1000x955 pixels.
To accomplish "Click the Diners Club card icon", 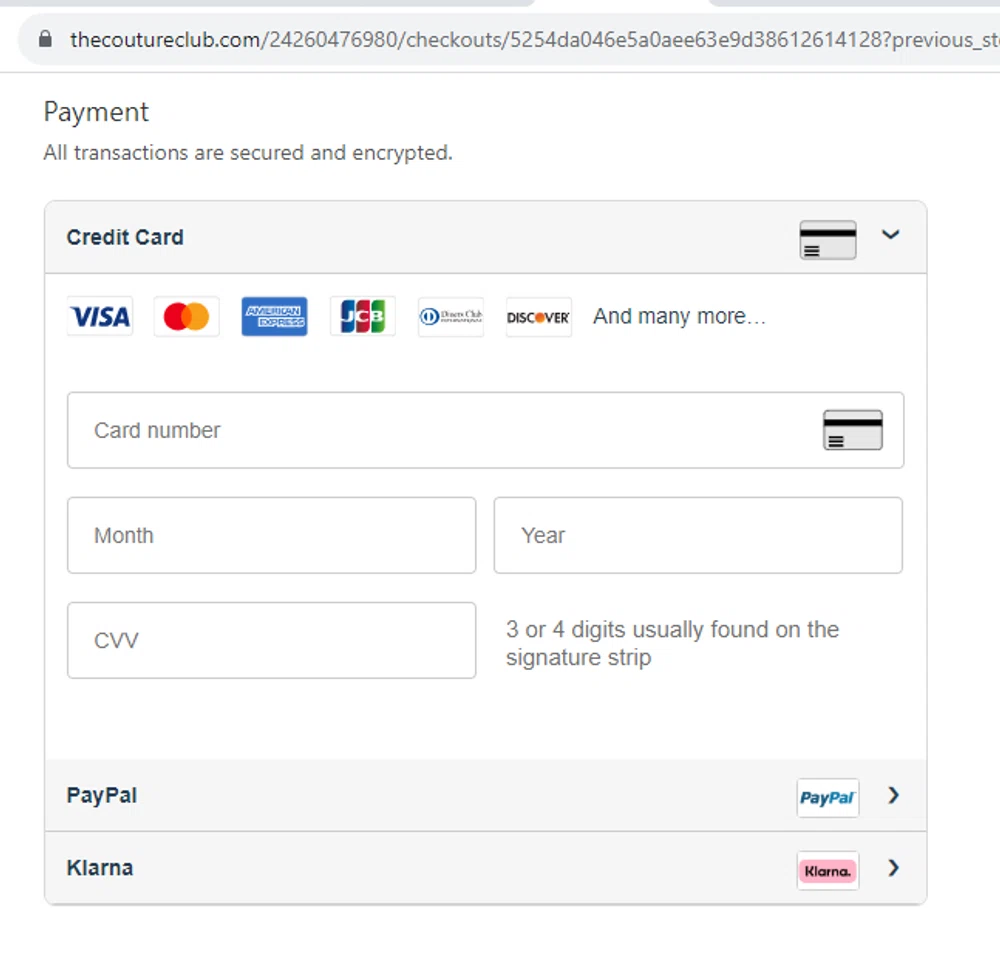I will (x=450, y=316).
